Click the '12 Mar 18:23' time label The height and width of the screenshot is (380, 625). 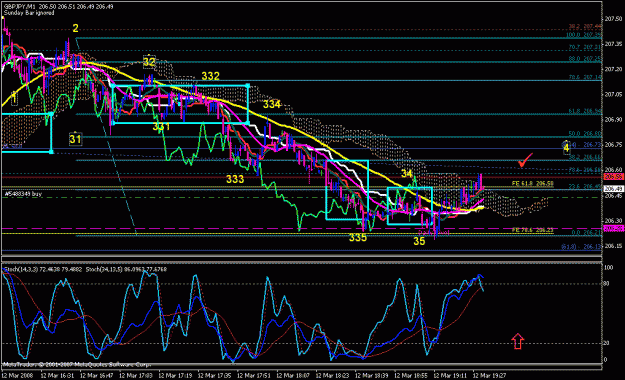[332, 376]
